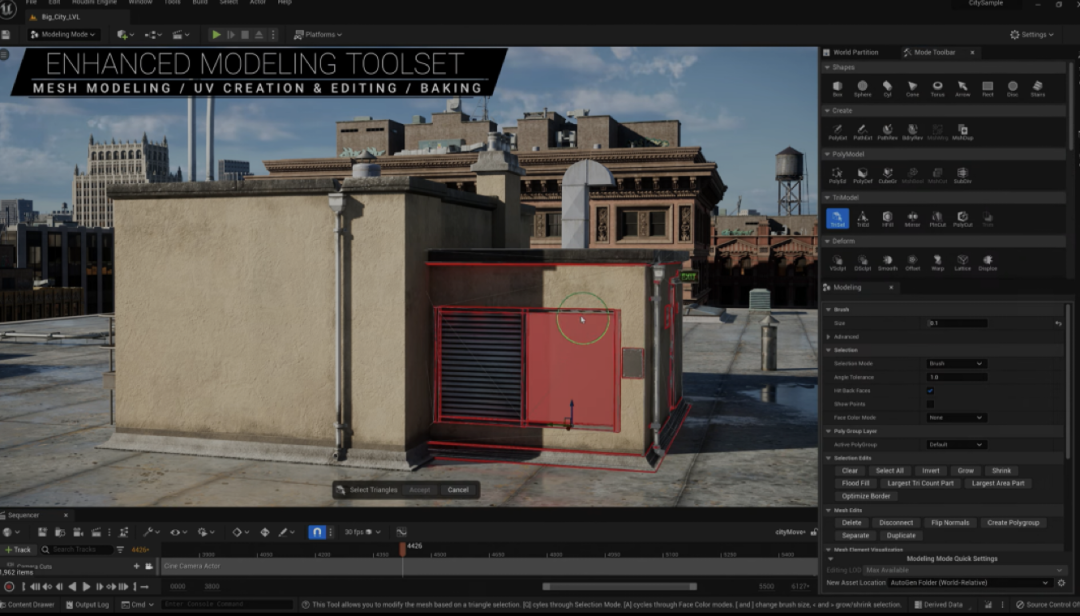Select the Stairs shape tool
This screenshot has height=616, width=1080.
pos(1037,89)
